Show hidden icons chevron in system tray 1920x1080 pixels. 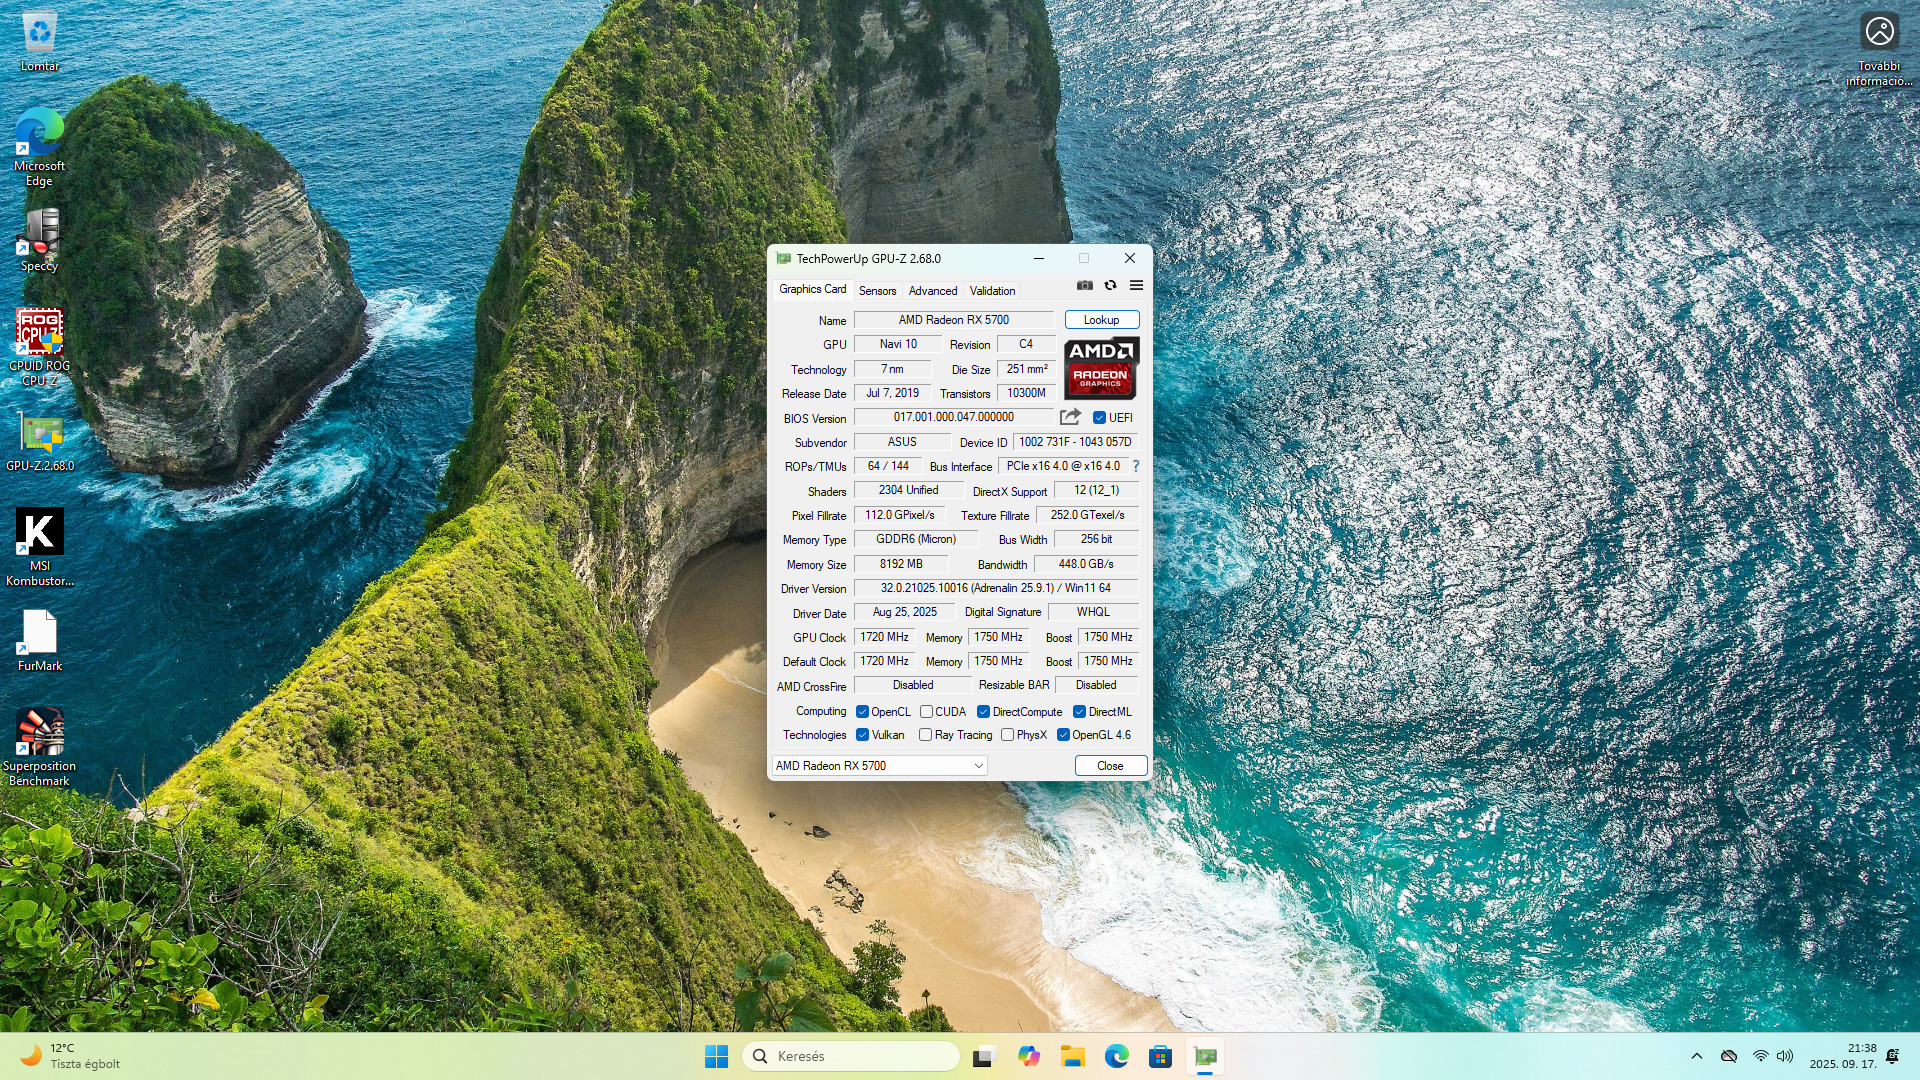[1696, 1056]
